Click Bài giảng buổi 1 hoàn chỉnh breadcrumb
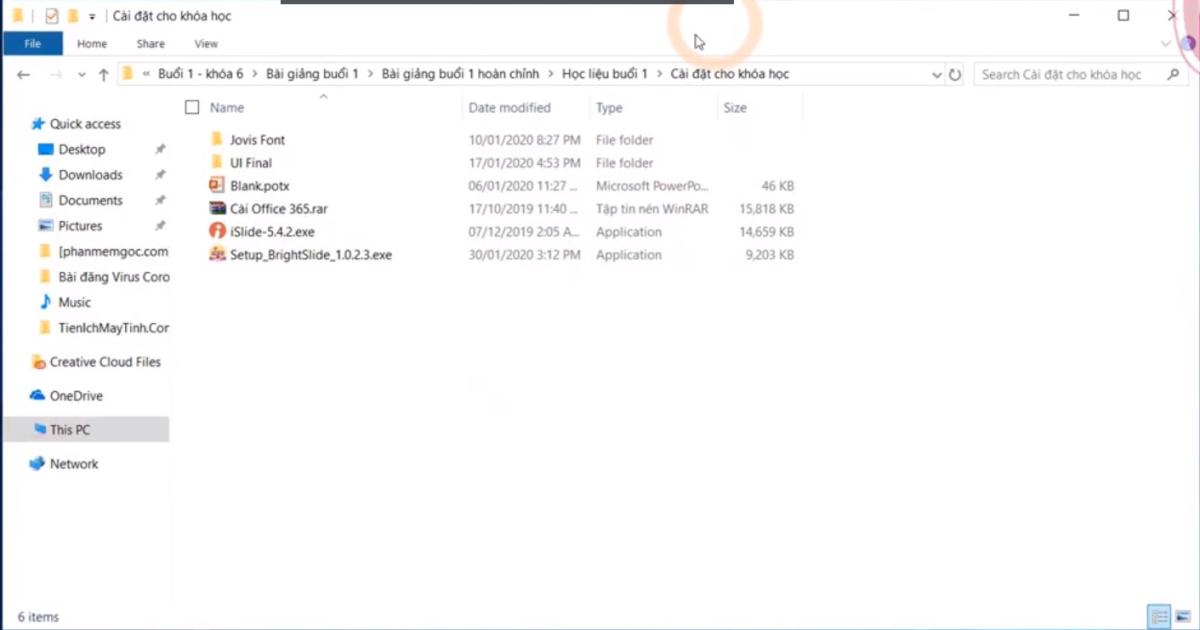Image resolution: width=1200 pixels, height=630 pixels. pos(460,74)
